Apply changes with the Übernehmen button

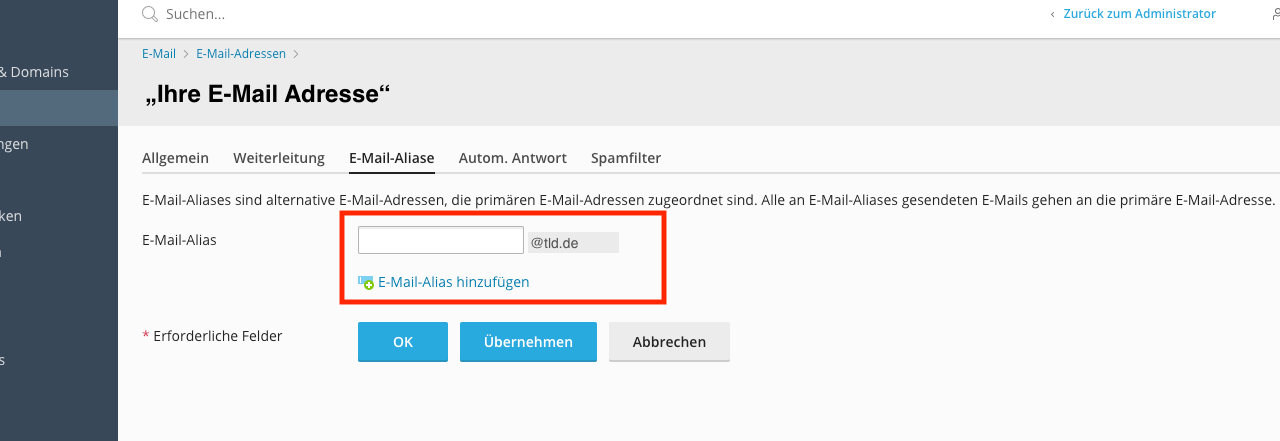coord(528,342)
